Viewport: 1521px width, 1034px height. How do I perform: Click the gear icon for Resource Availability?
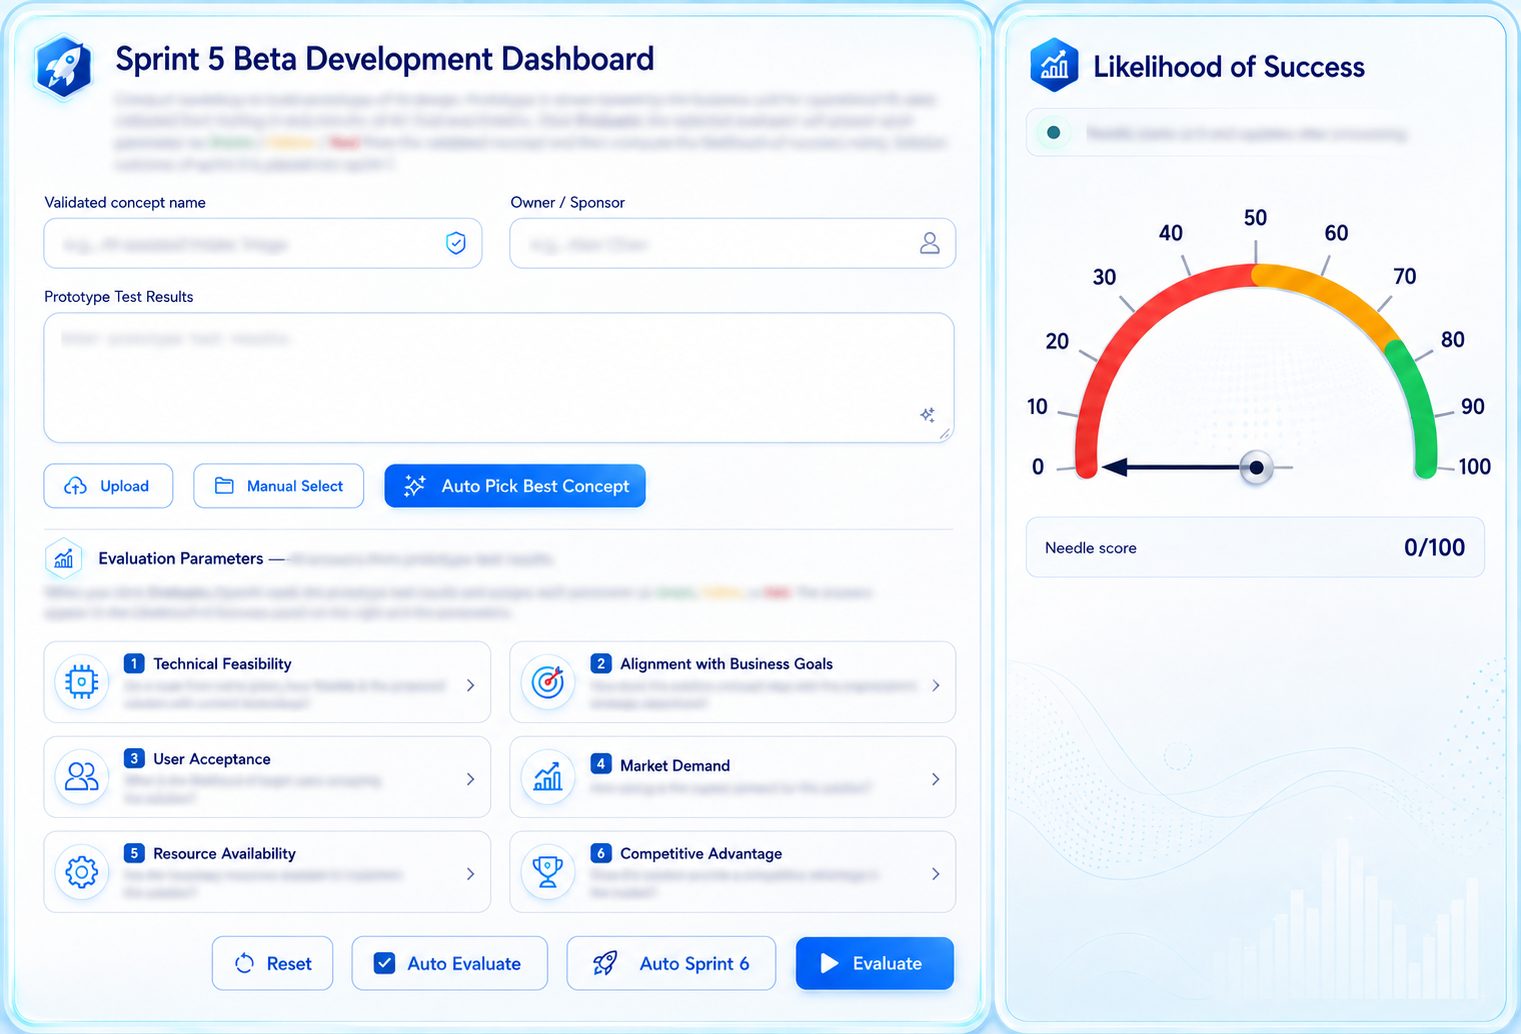coord(82,872)
